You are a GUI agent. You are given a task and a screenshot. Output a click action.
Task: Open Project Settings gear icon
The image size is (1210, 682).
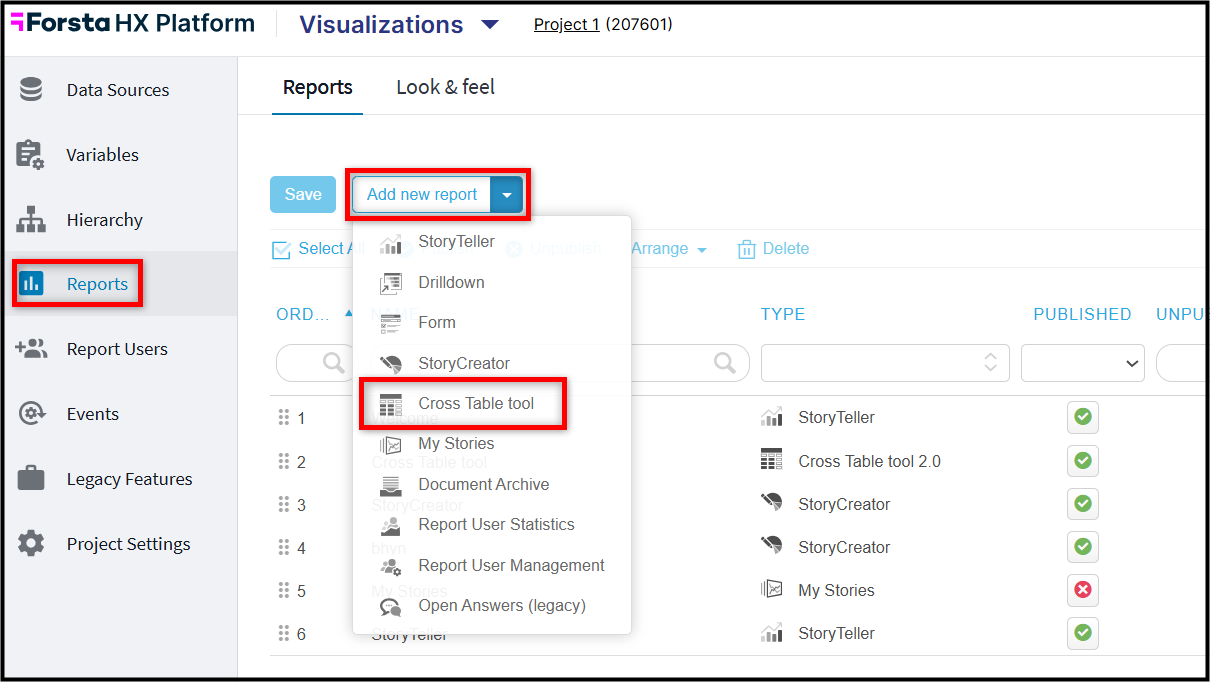point(31,544)
